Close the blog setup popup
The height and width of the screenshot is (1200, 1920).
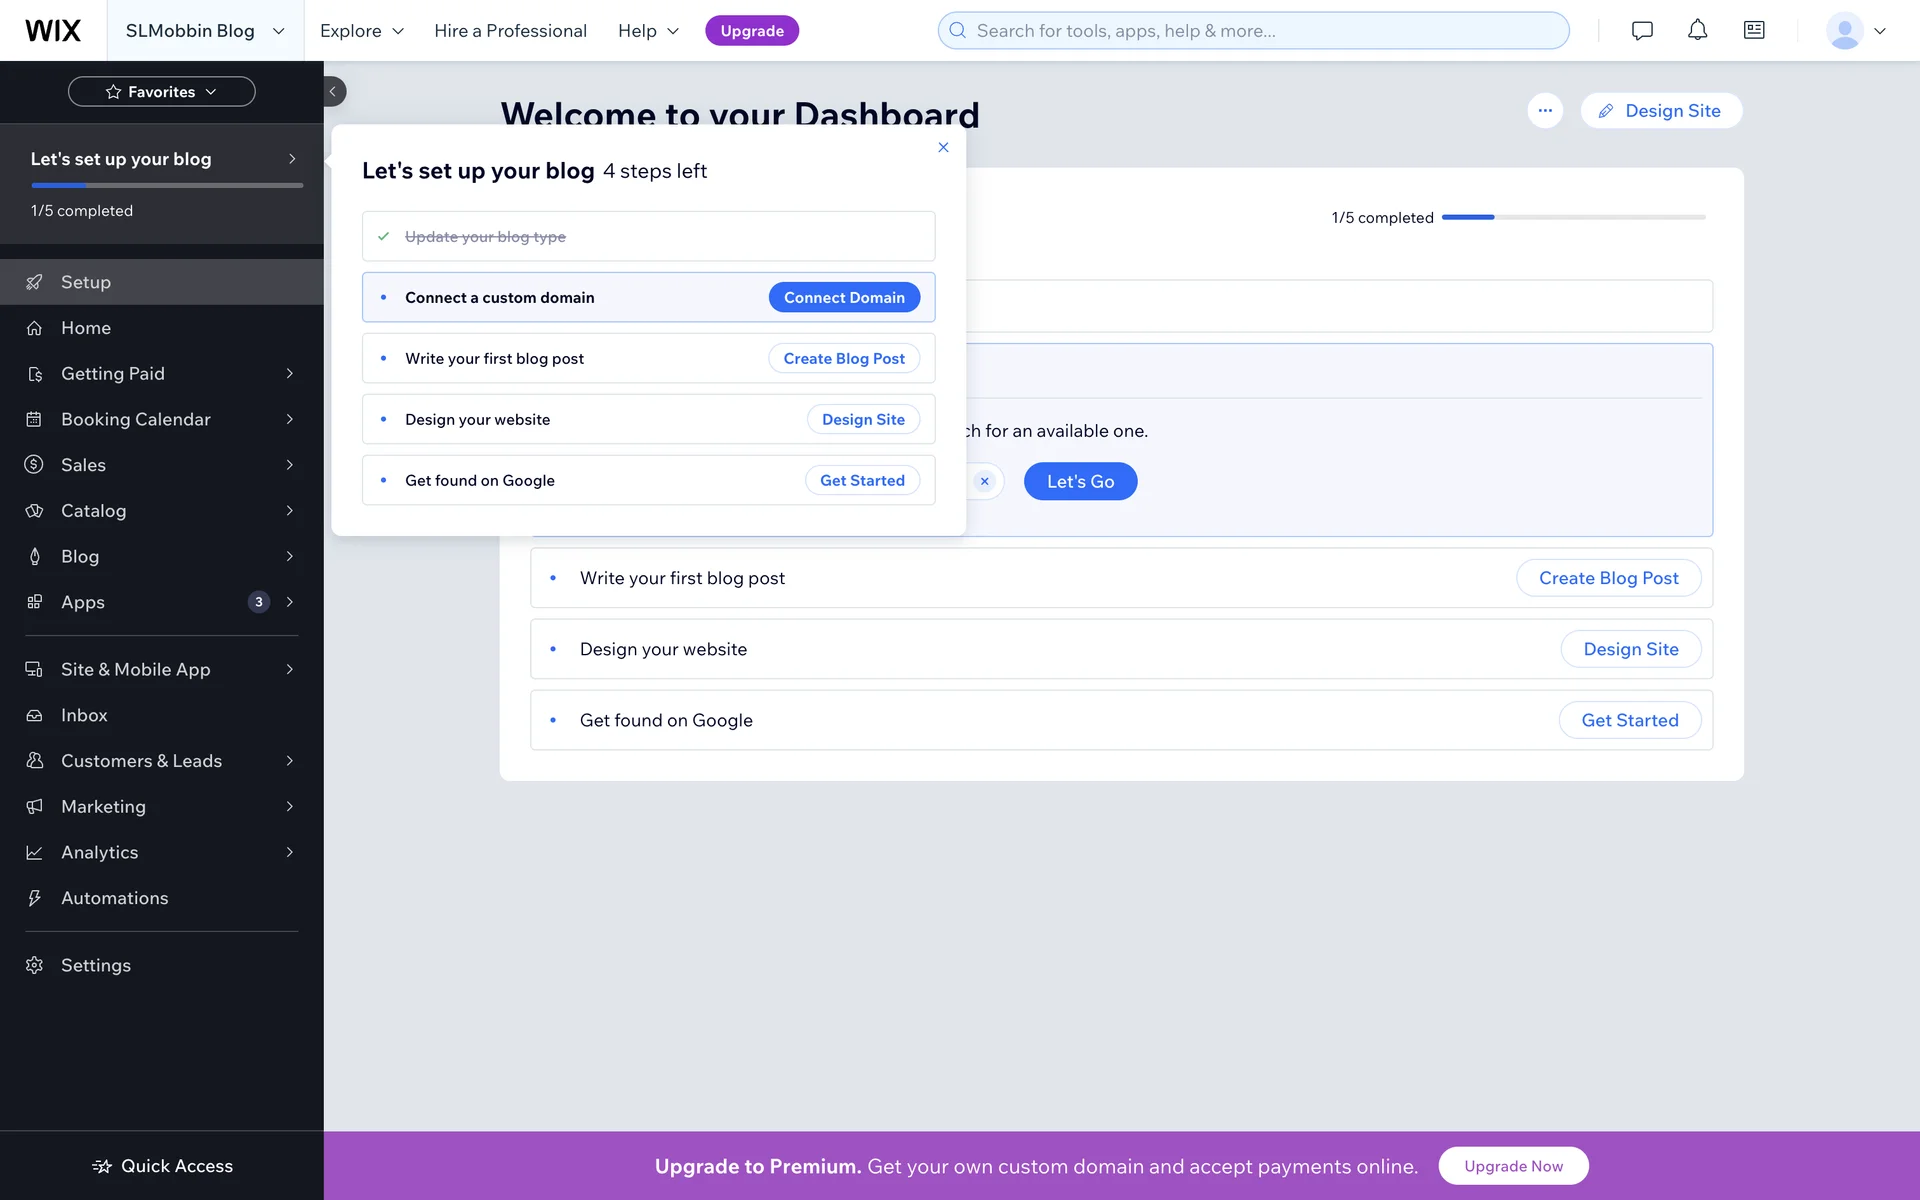pos(943,147)
